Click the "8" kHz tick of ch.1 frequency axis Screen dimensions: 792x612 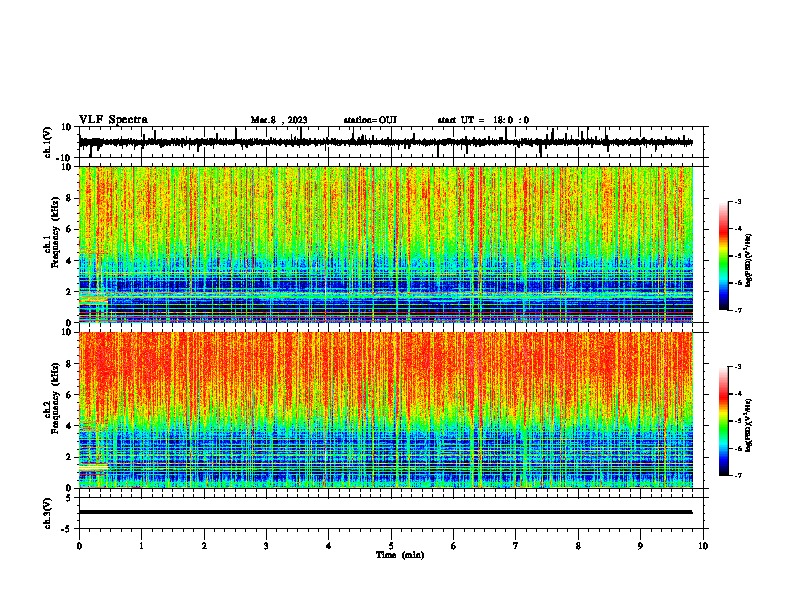[x=70, y=198]
